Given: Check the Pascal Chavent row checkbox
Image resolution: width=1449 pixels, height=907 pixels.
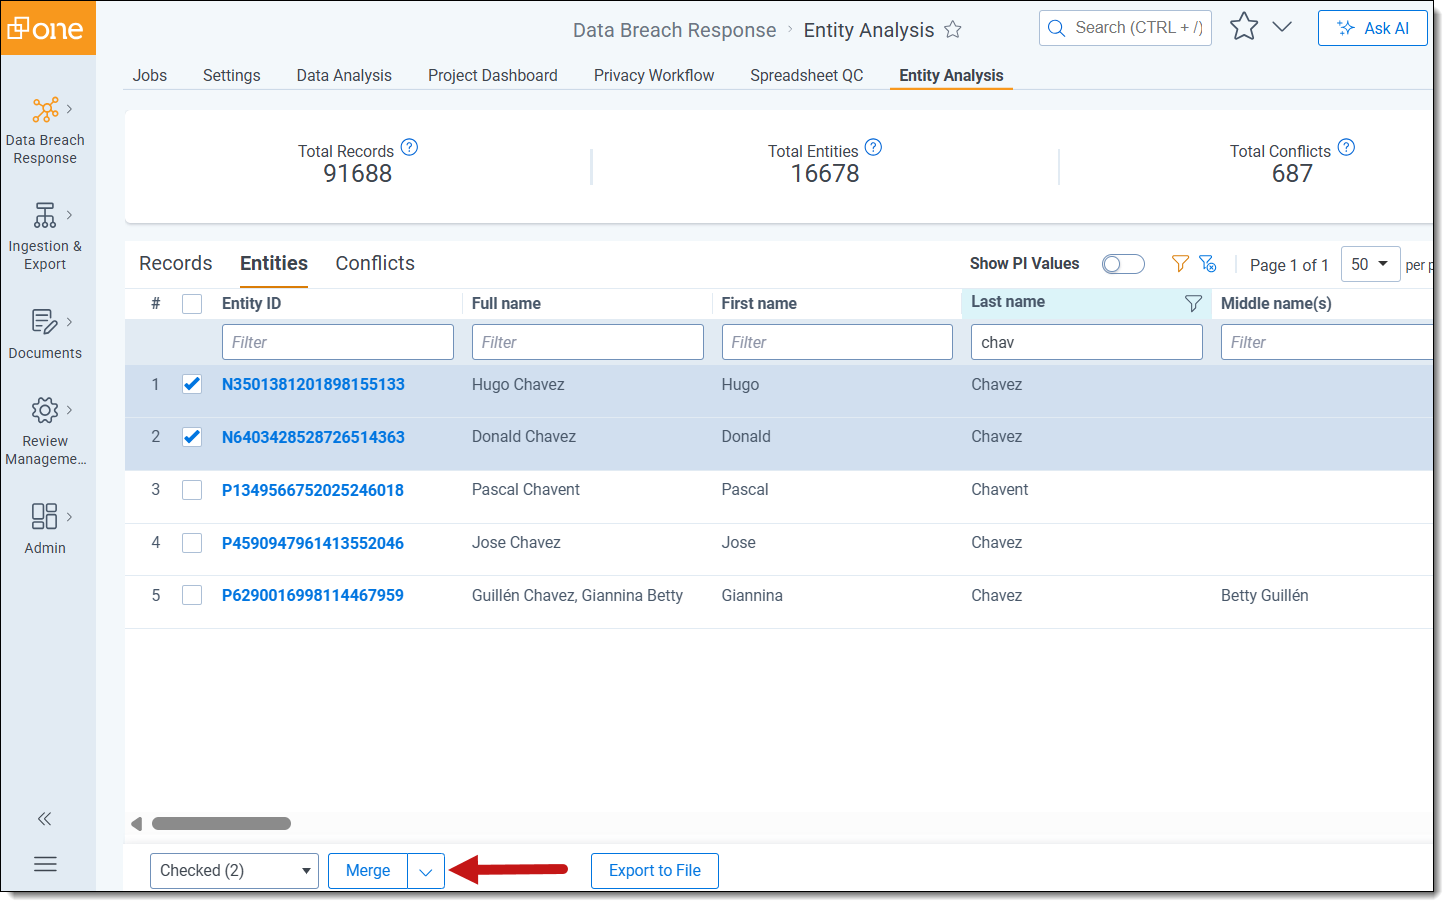Looking at the screenshot, I should point(192,490).
